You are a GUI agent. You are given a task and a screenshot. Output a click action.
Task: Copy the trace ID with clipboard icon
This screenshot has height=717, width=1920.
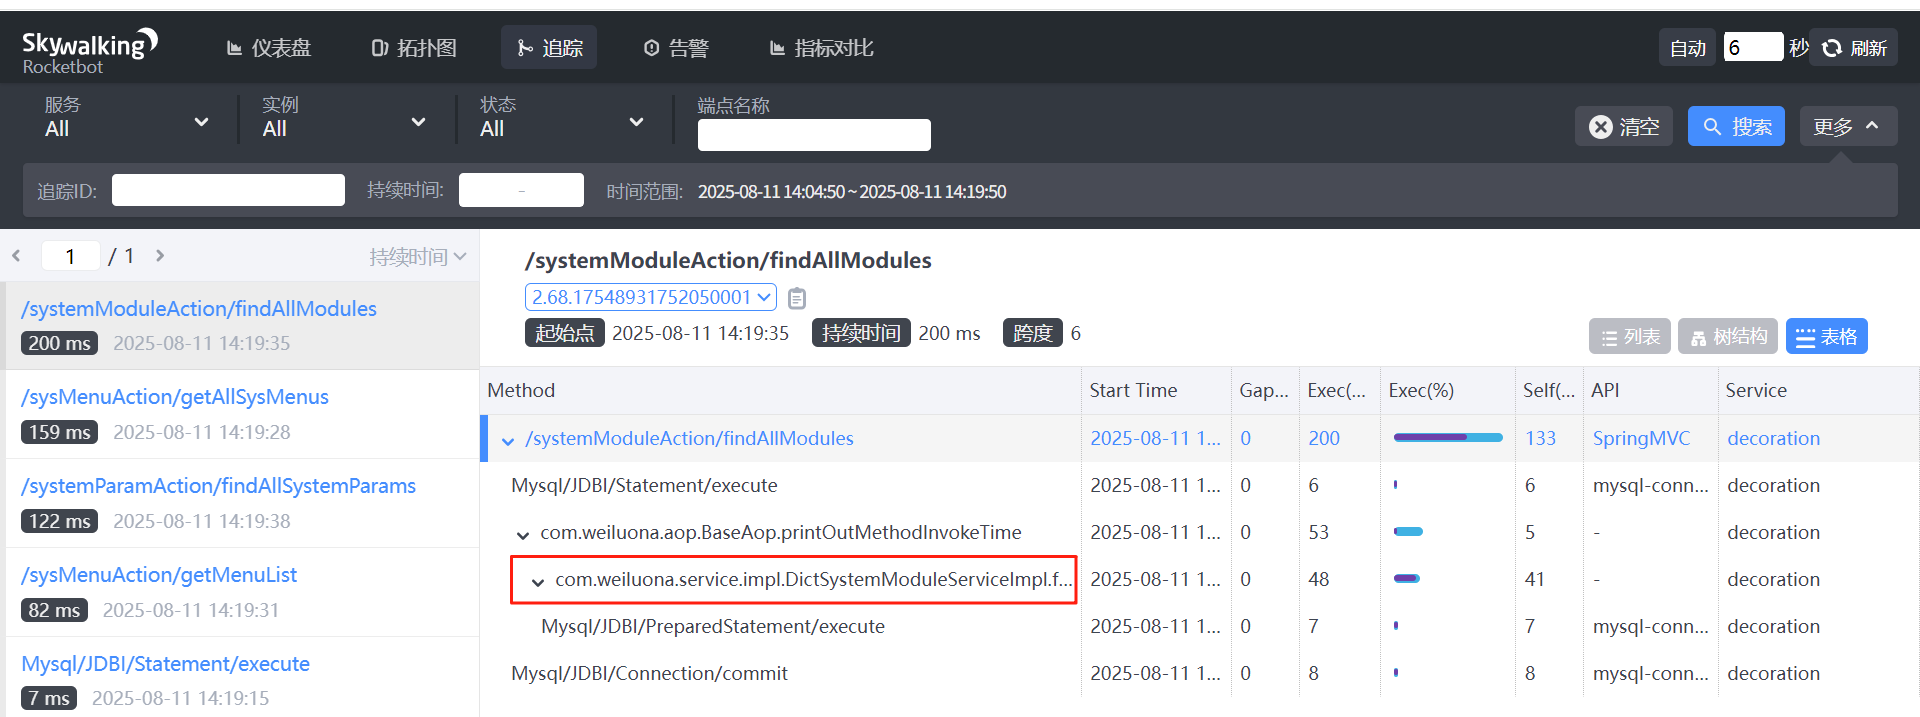[797, 298]
